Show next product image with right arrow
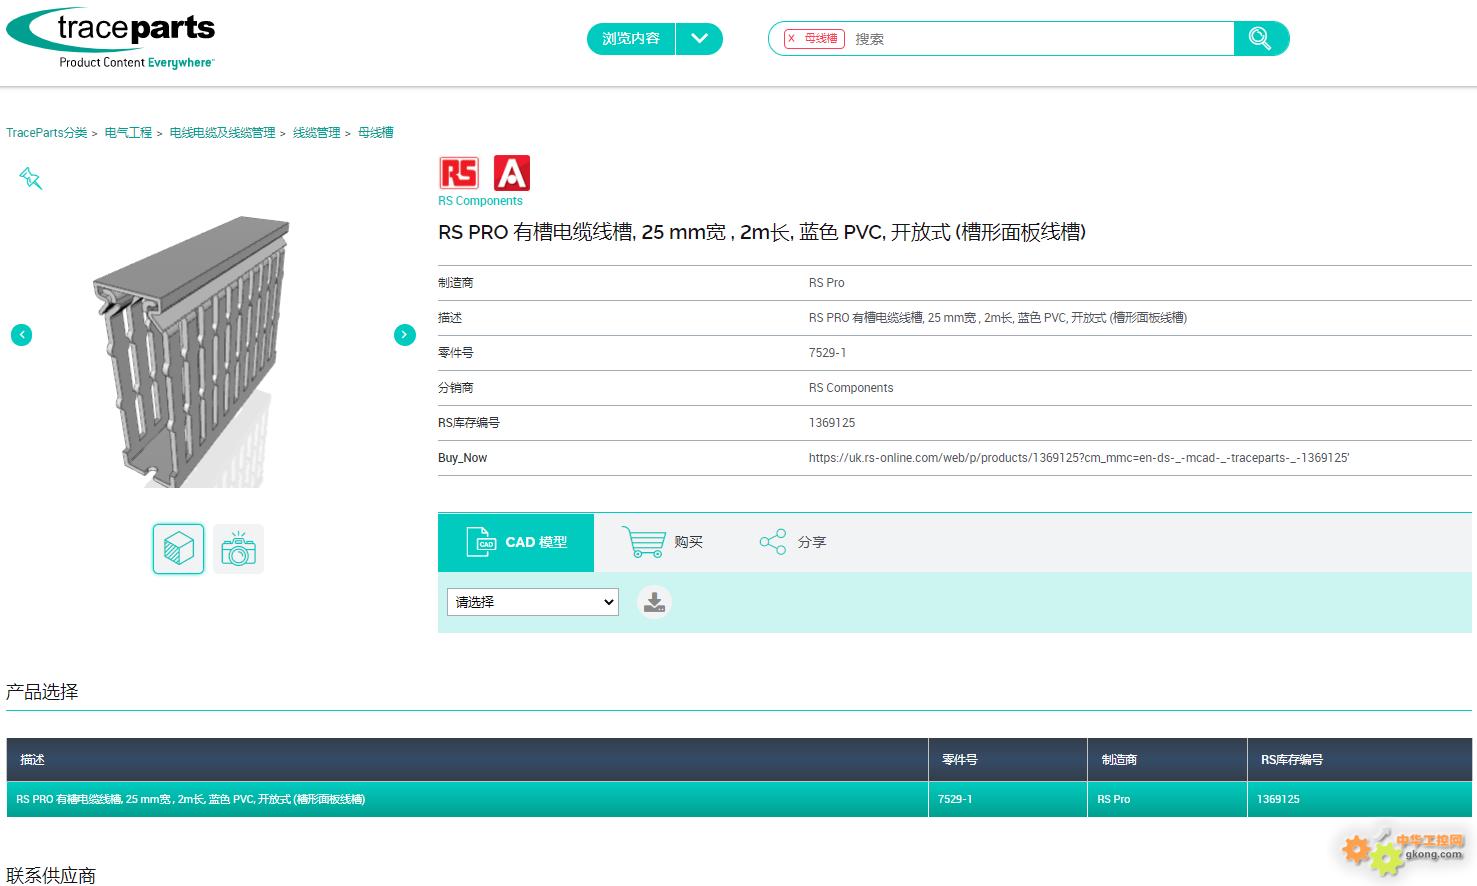The height and width of the screenshot is (886, 1477). pos(404,335)
